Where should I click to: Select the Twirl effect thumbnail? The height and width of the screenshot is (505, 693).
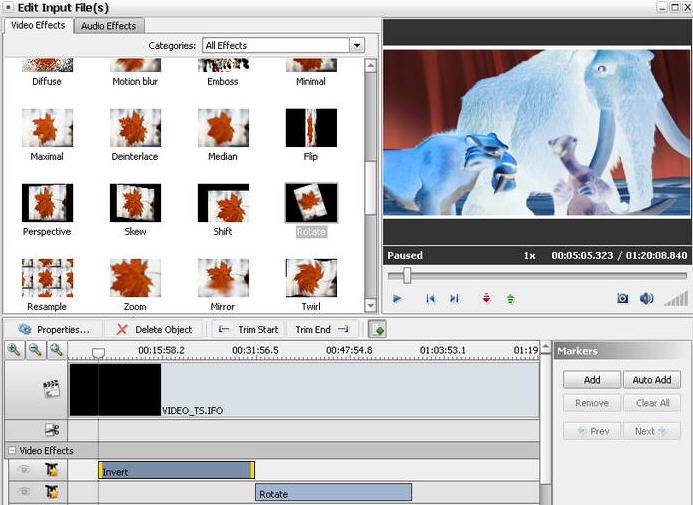pos(310,279)
